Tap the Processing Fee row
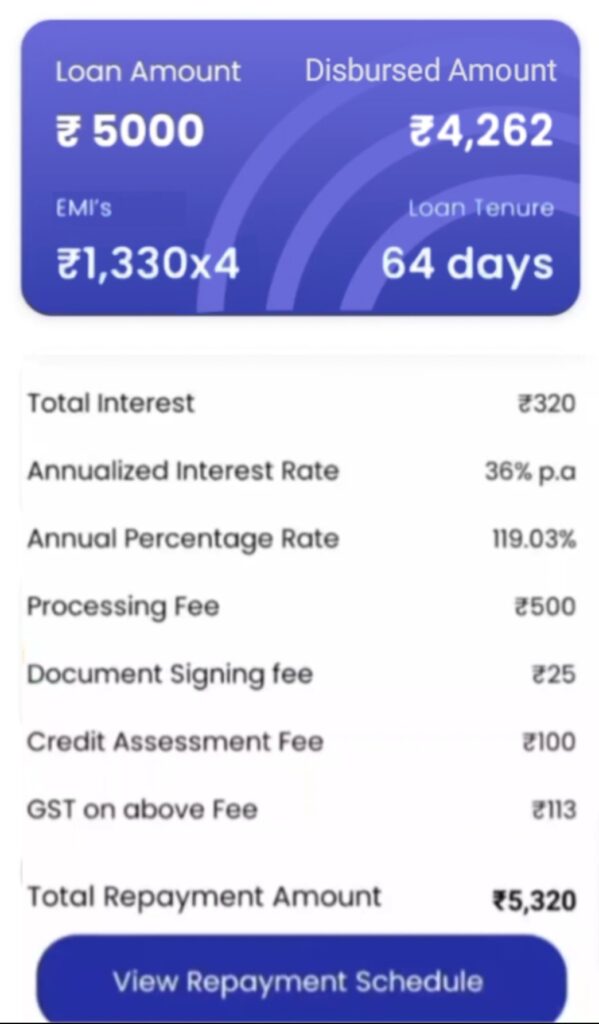The width and height of the screenshot is (599, 1024). pos(300,606)
